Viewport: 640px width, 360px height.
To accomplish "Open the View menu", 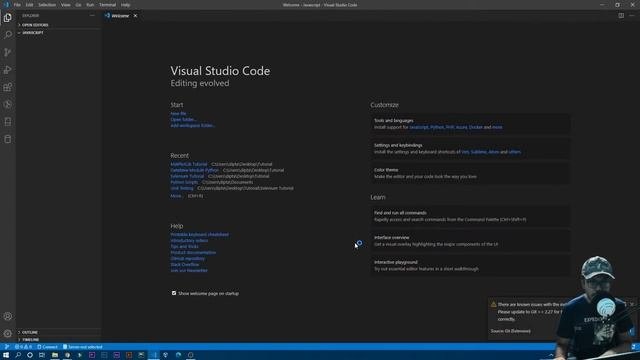I will (x=66, y=5).
